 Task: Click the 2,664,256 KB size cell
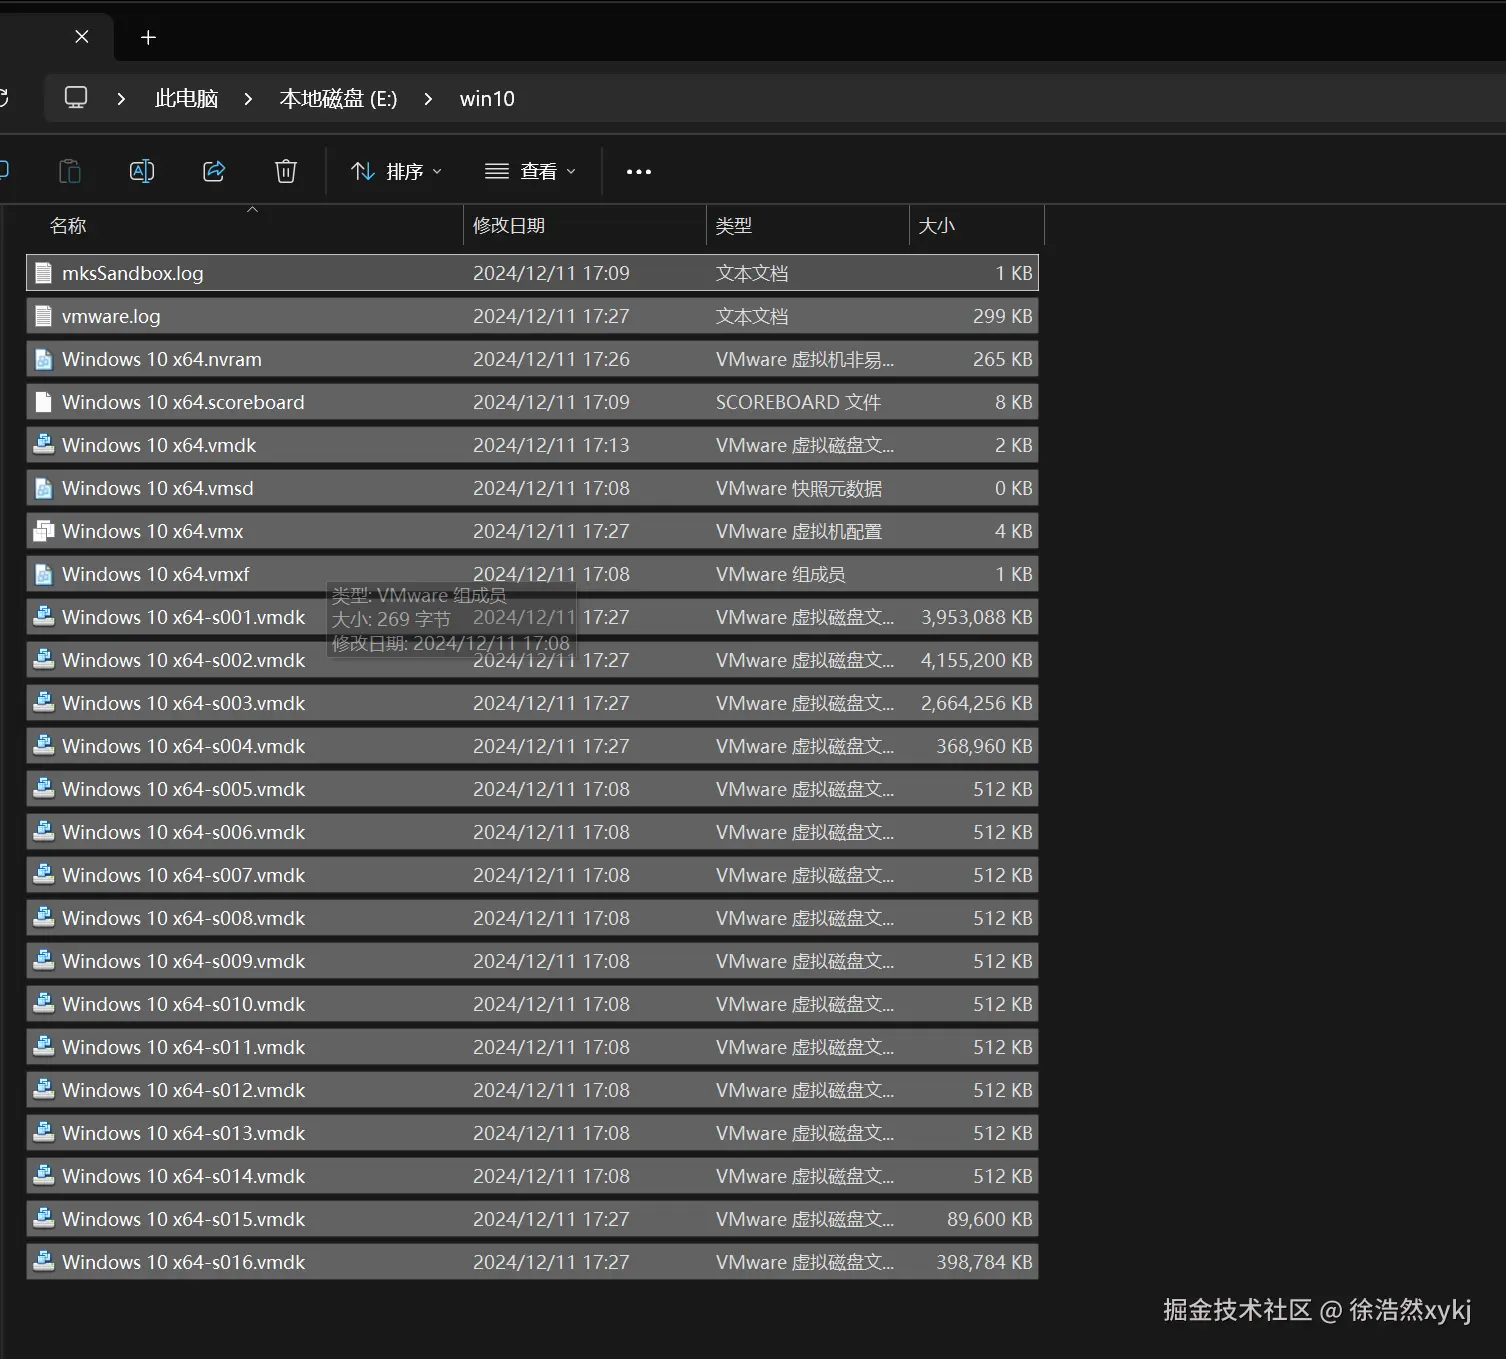(976, 703)
